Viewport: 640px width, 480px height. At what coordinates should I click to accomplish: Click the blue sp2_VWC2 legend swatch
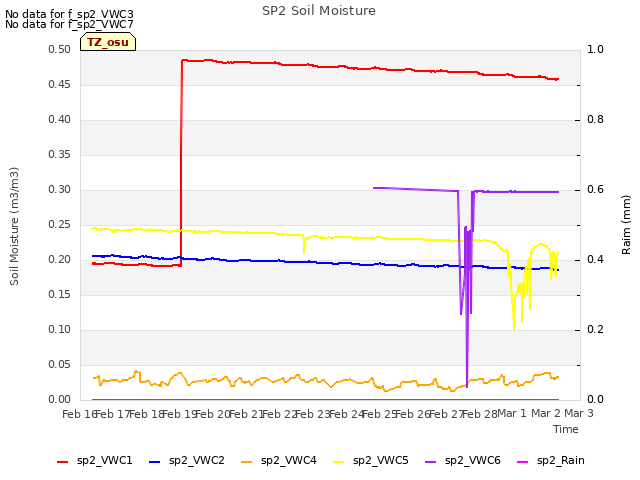[x=155, y=462]
